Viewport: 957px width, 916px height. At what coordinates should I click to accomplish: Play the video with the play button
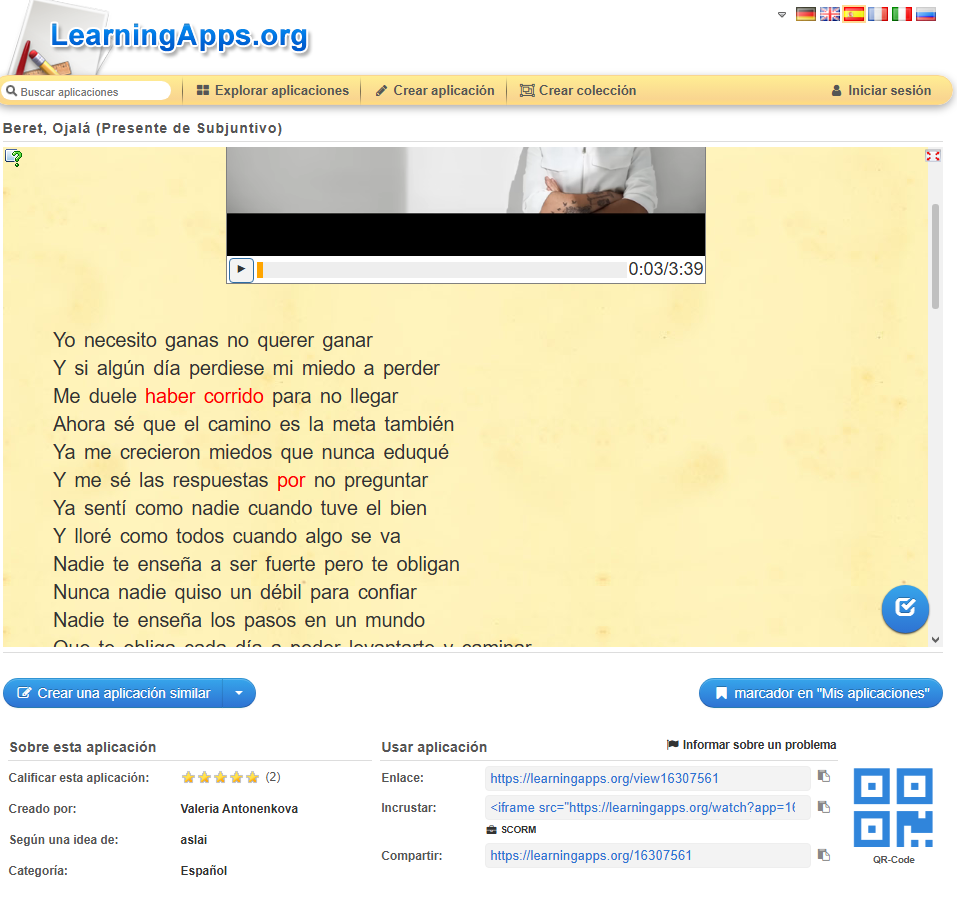[241, 270]
